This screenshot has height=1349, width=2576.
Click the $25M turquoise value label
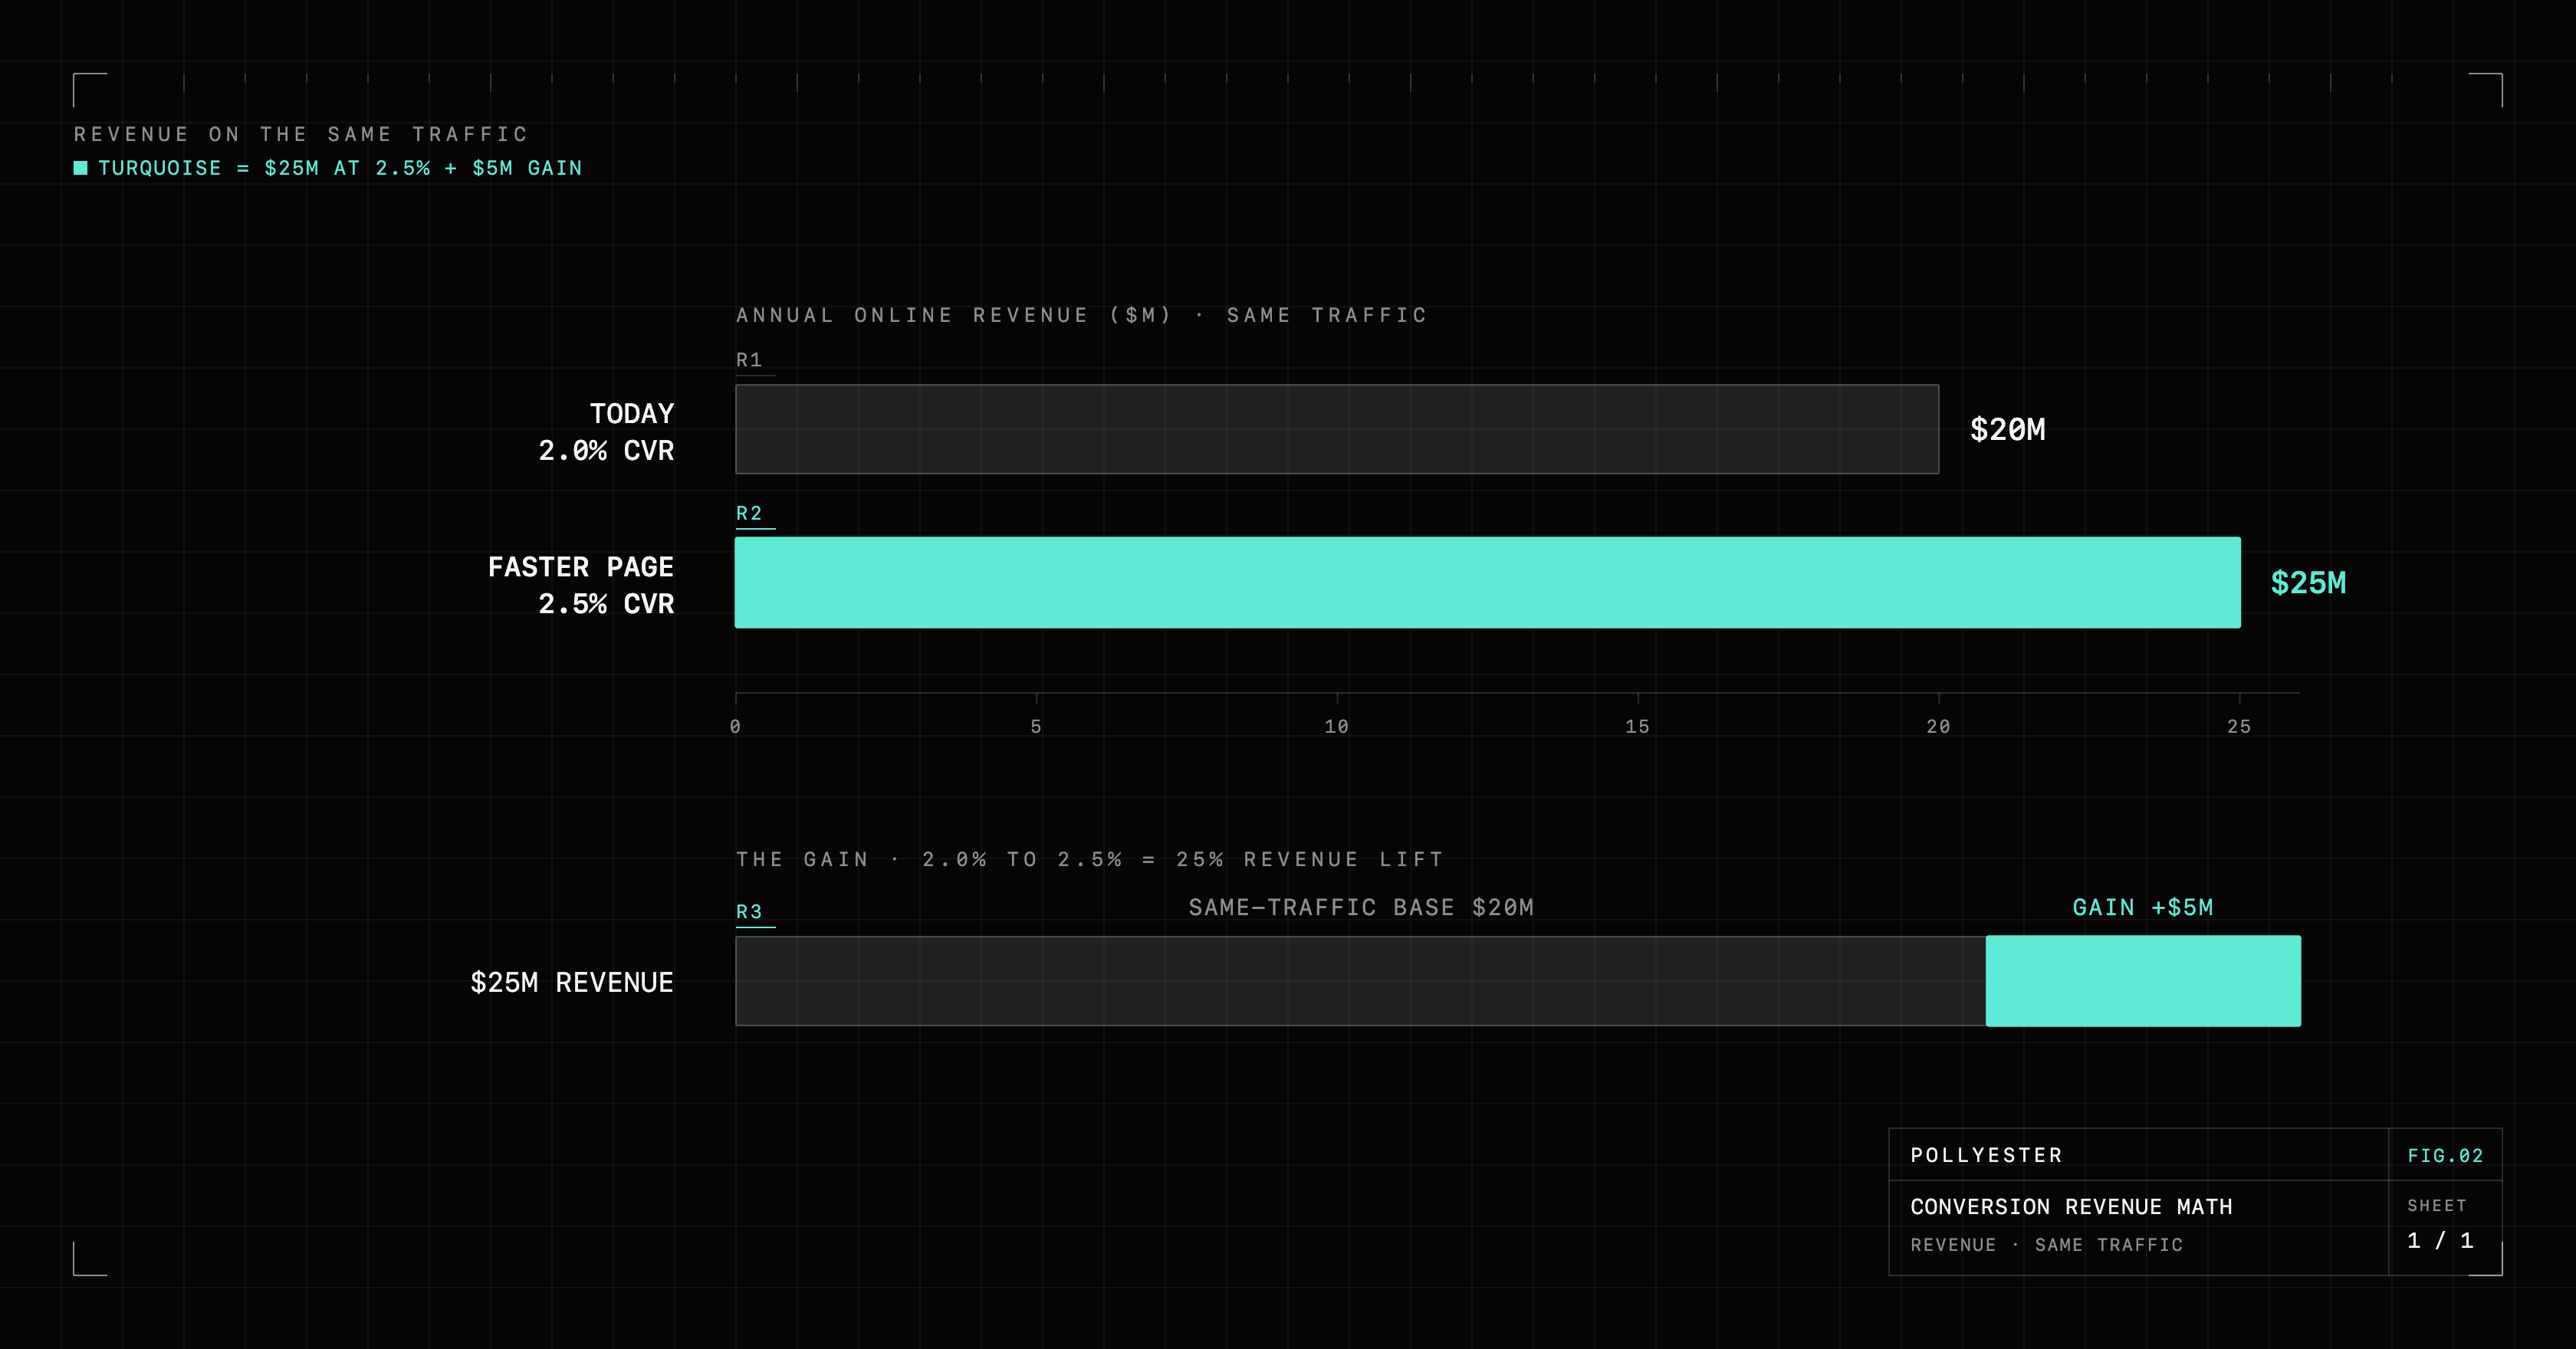[x=2308, y=583]
